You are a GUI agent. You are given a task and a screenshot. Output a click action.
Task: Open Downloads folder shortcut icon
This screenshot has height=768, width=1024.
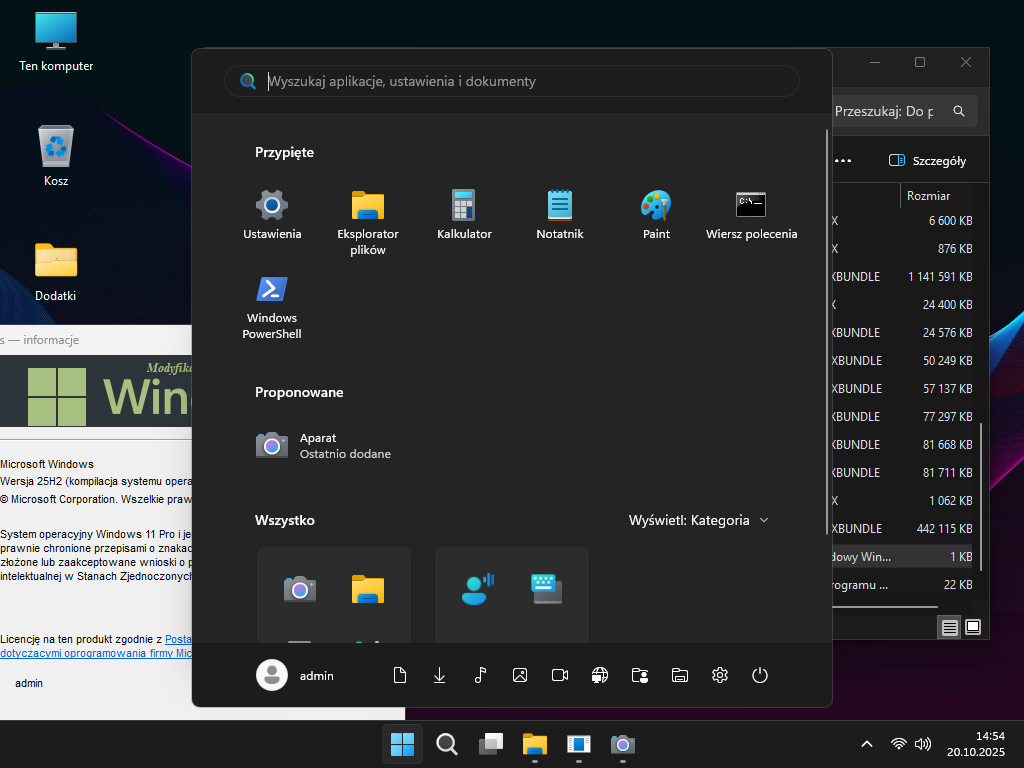pyautogui.click(x=440, y=675)
